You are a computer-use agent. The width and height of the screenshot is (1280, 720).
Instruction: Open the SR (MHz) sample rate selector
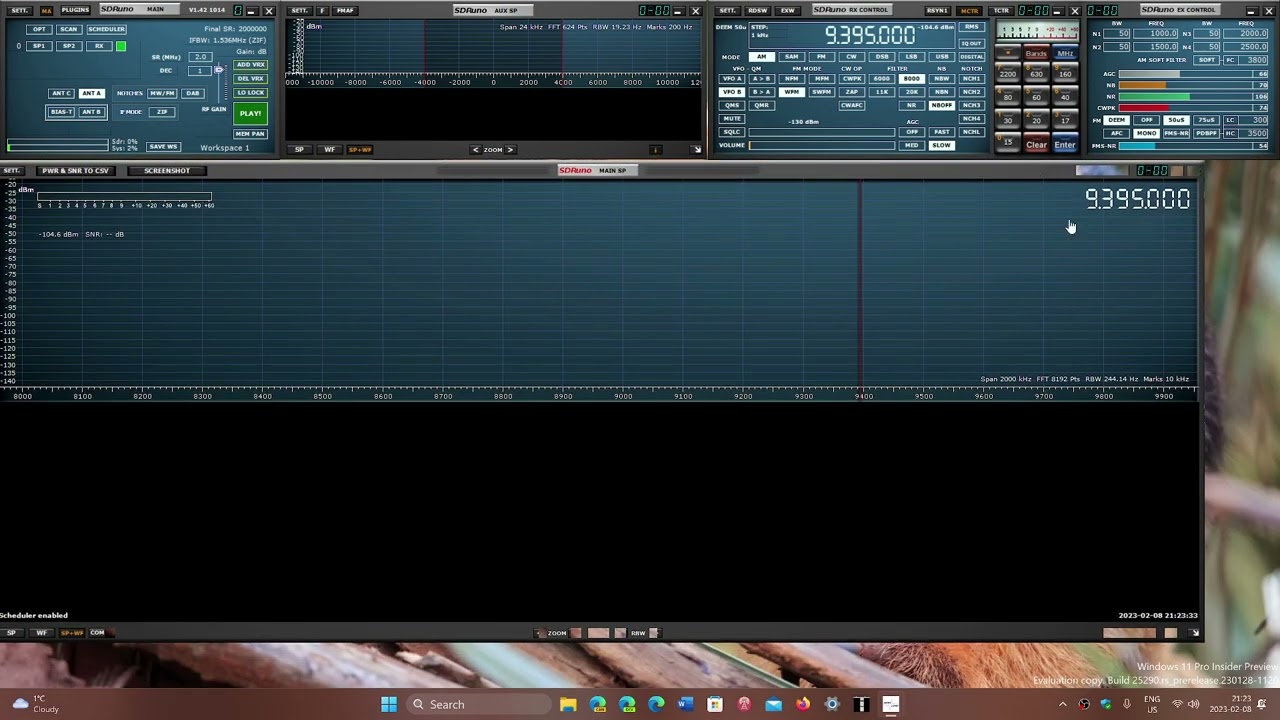tap(200, 57)
